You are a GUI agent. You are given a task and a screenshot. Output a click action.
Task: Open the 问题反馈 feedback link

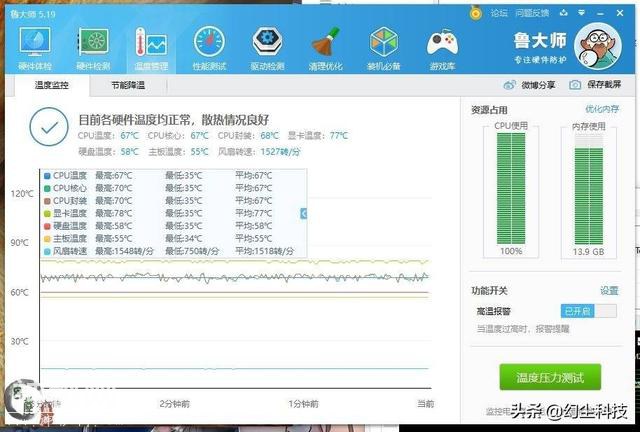(532, 13)
